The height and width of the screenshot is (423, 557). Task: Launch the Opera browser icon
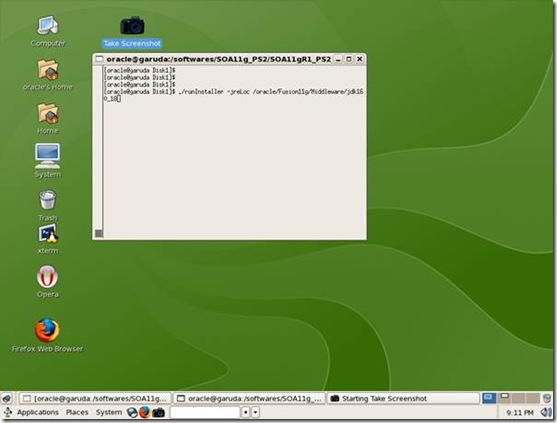coord(48,281)
